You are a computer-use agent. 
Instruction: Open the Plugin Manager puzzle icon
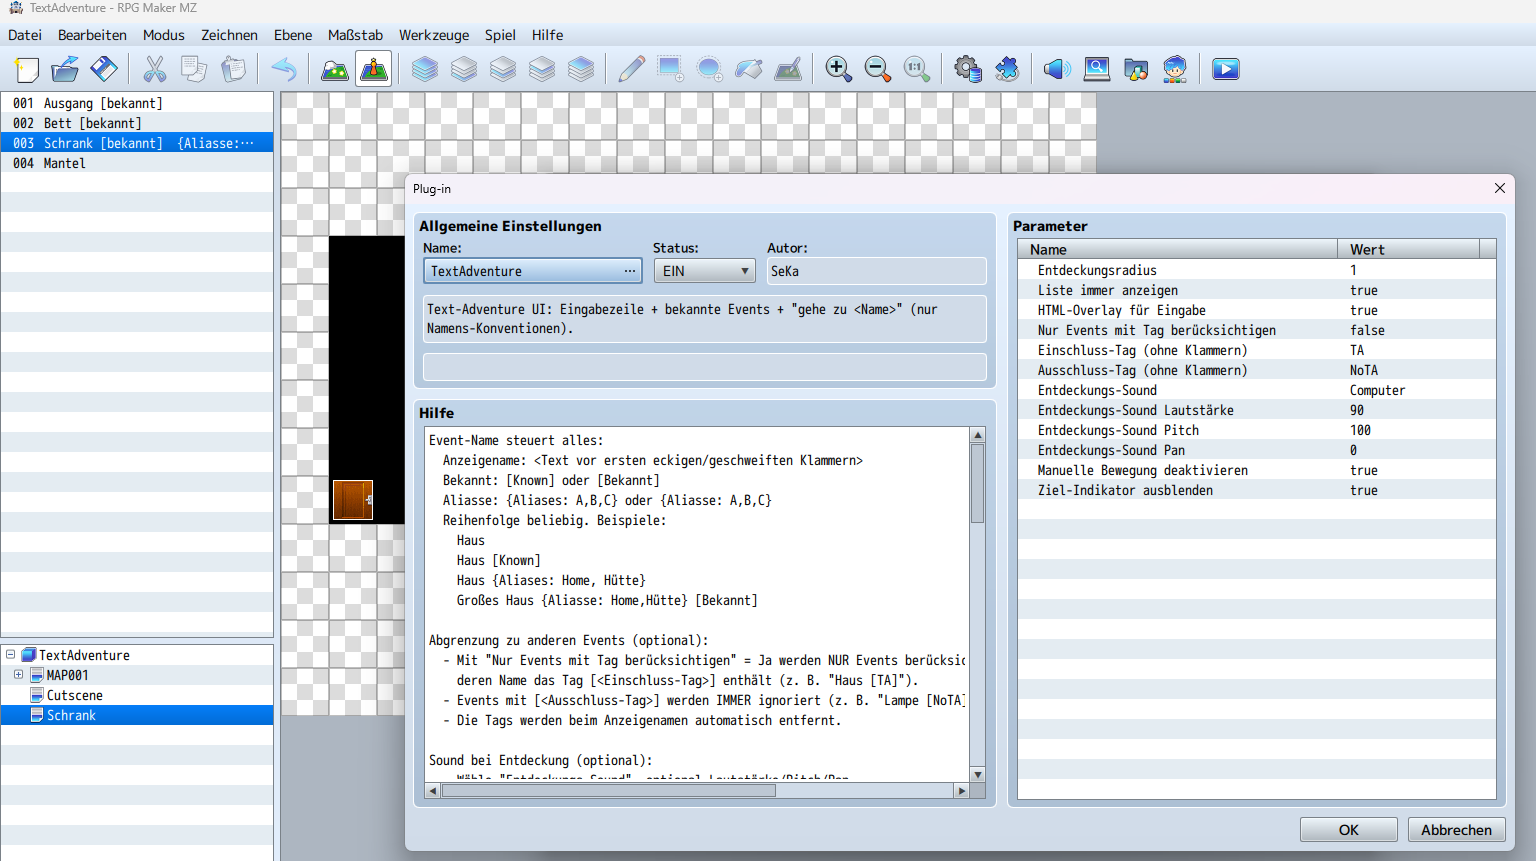point(1007,69)
